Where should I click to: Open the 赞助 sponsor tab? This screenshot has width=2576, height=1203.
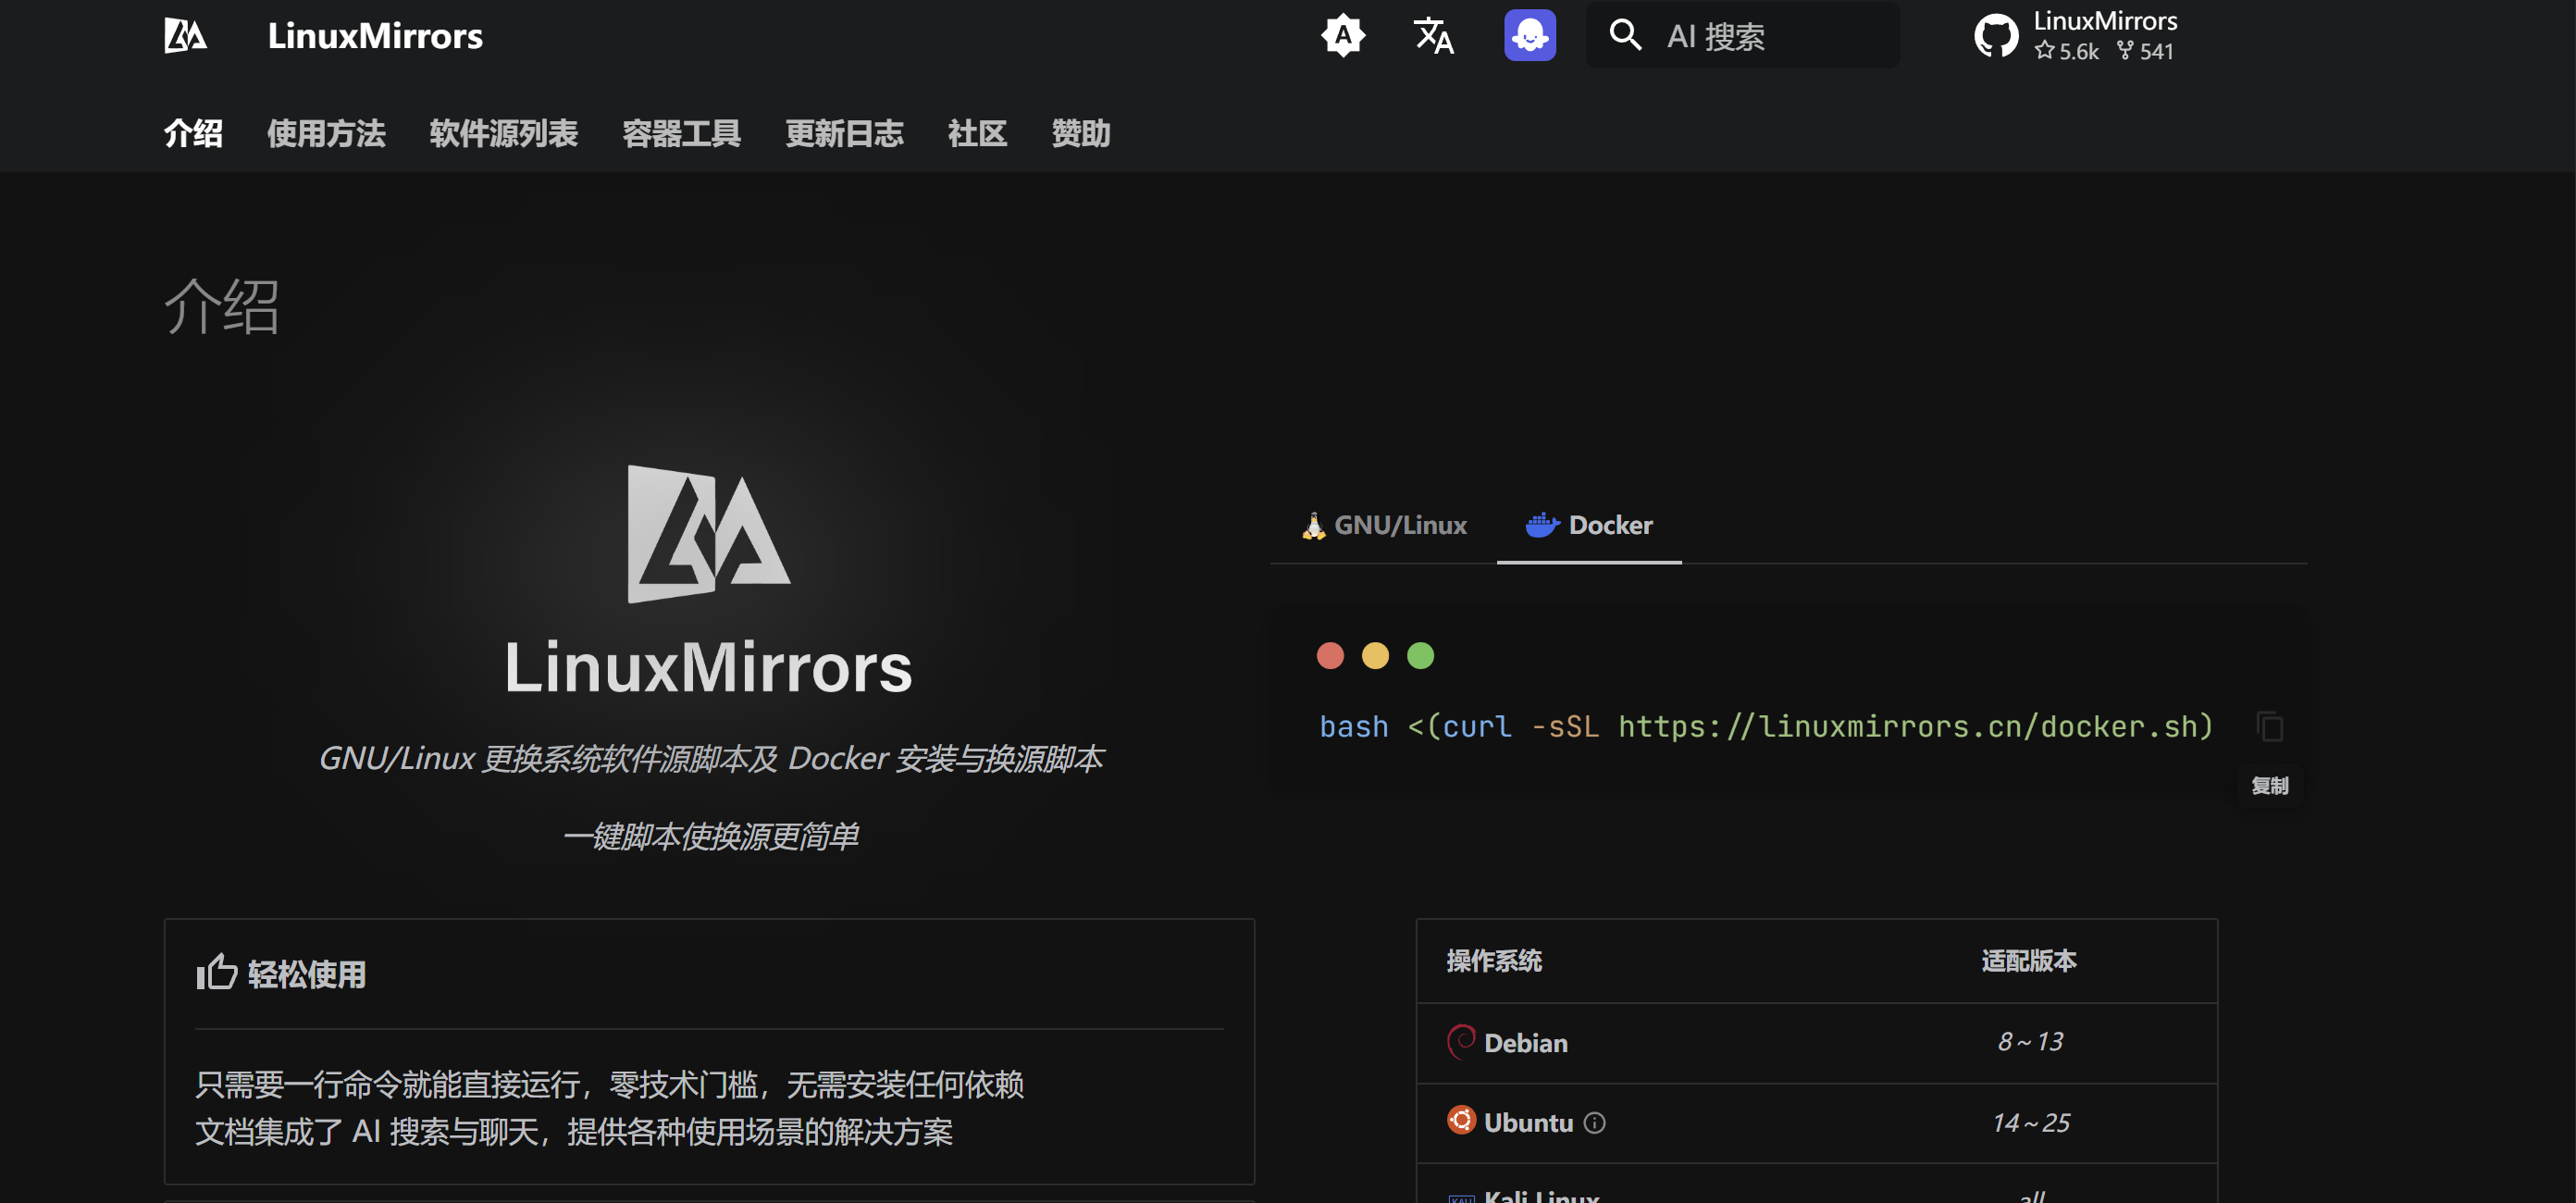pyautogui.click(x=1080, y=133)
